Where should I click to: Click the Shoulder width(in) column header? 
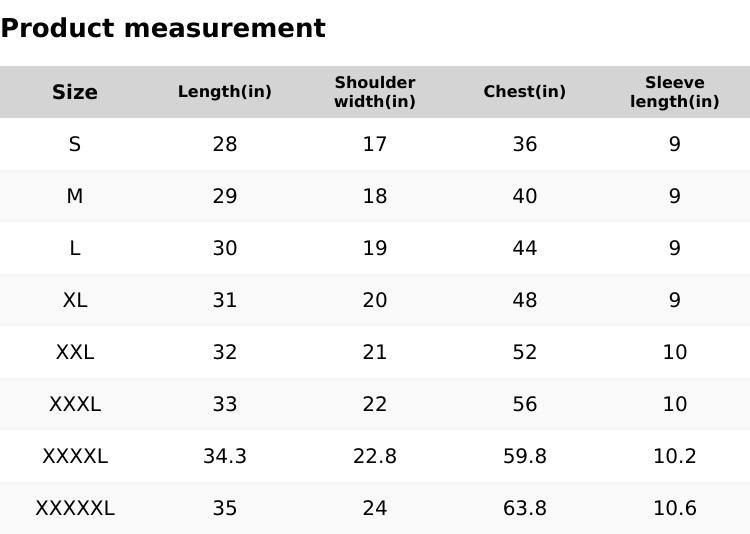tap(375, 92)
